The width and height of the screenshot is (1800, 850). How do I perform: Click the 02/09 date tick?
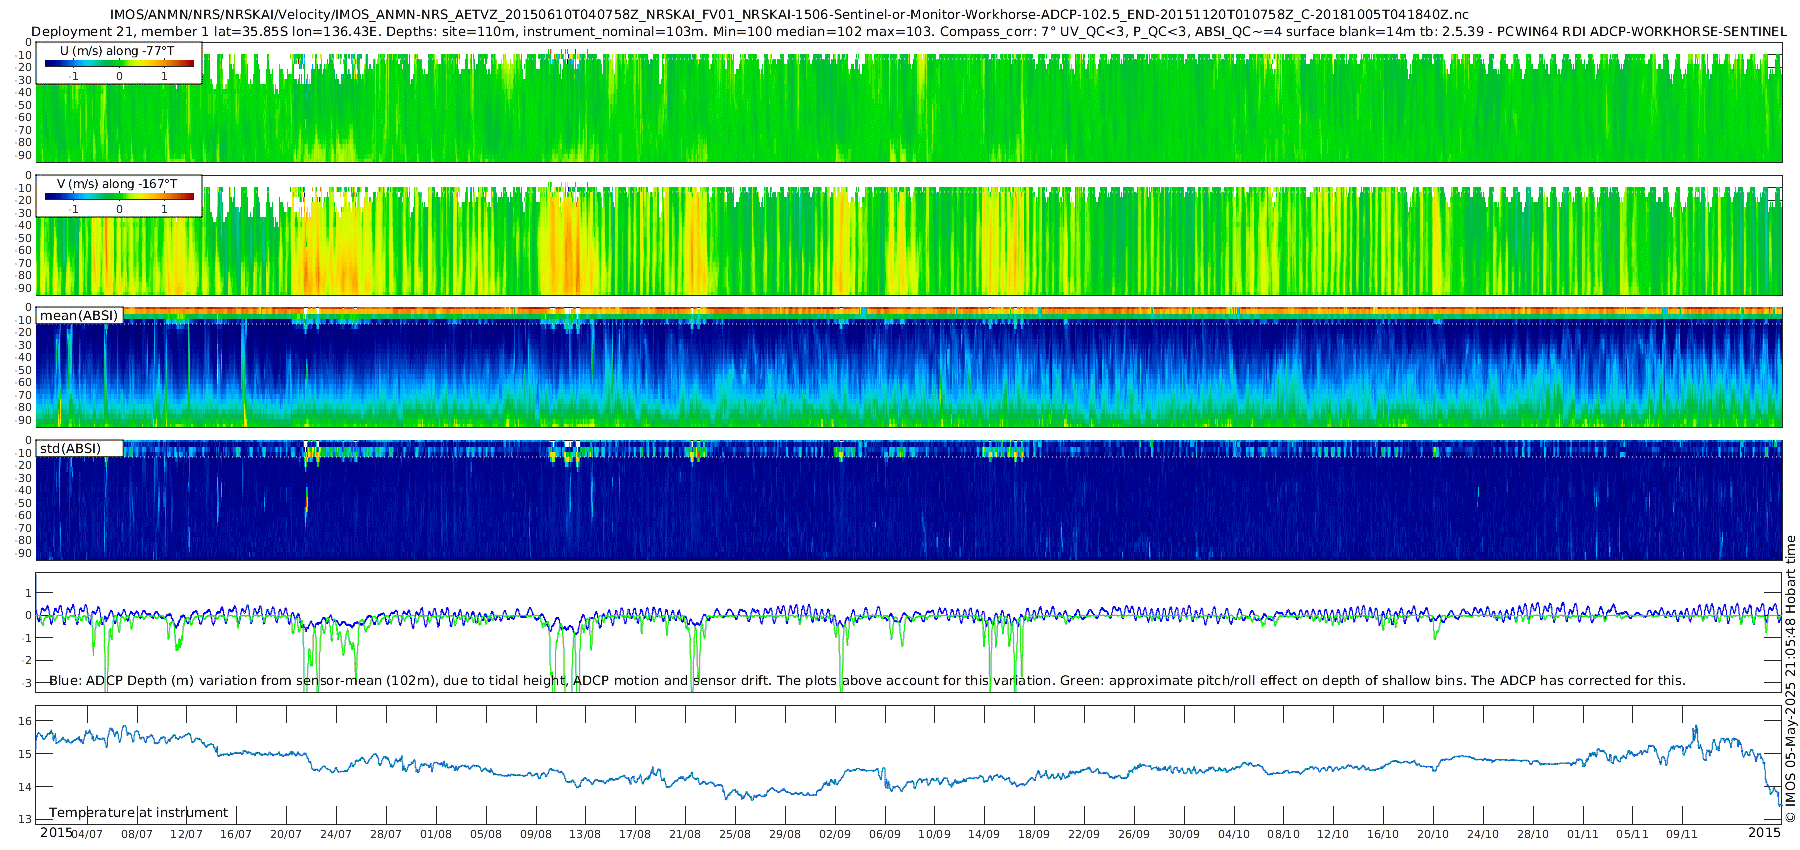pos(835,834)
